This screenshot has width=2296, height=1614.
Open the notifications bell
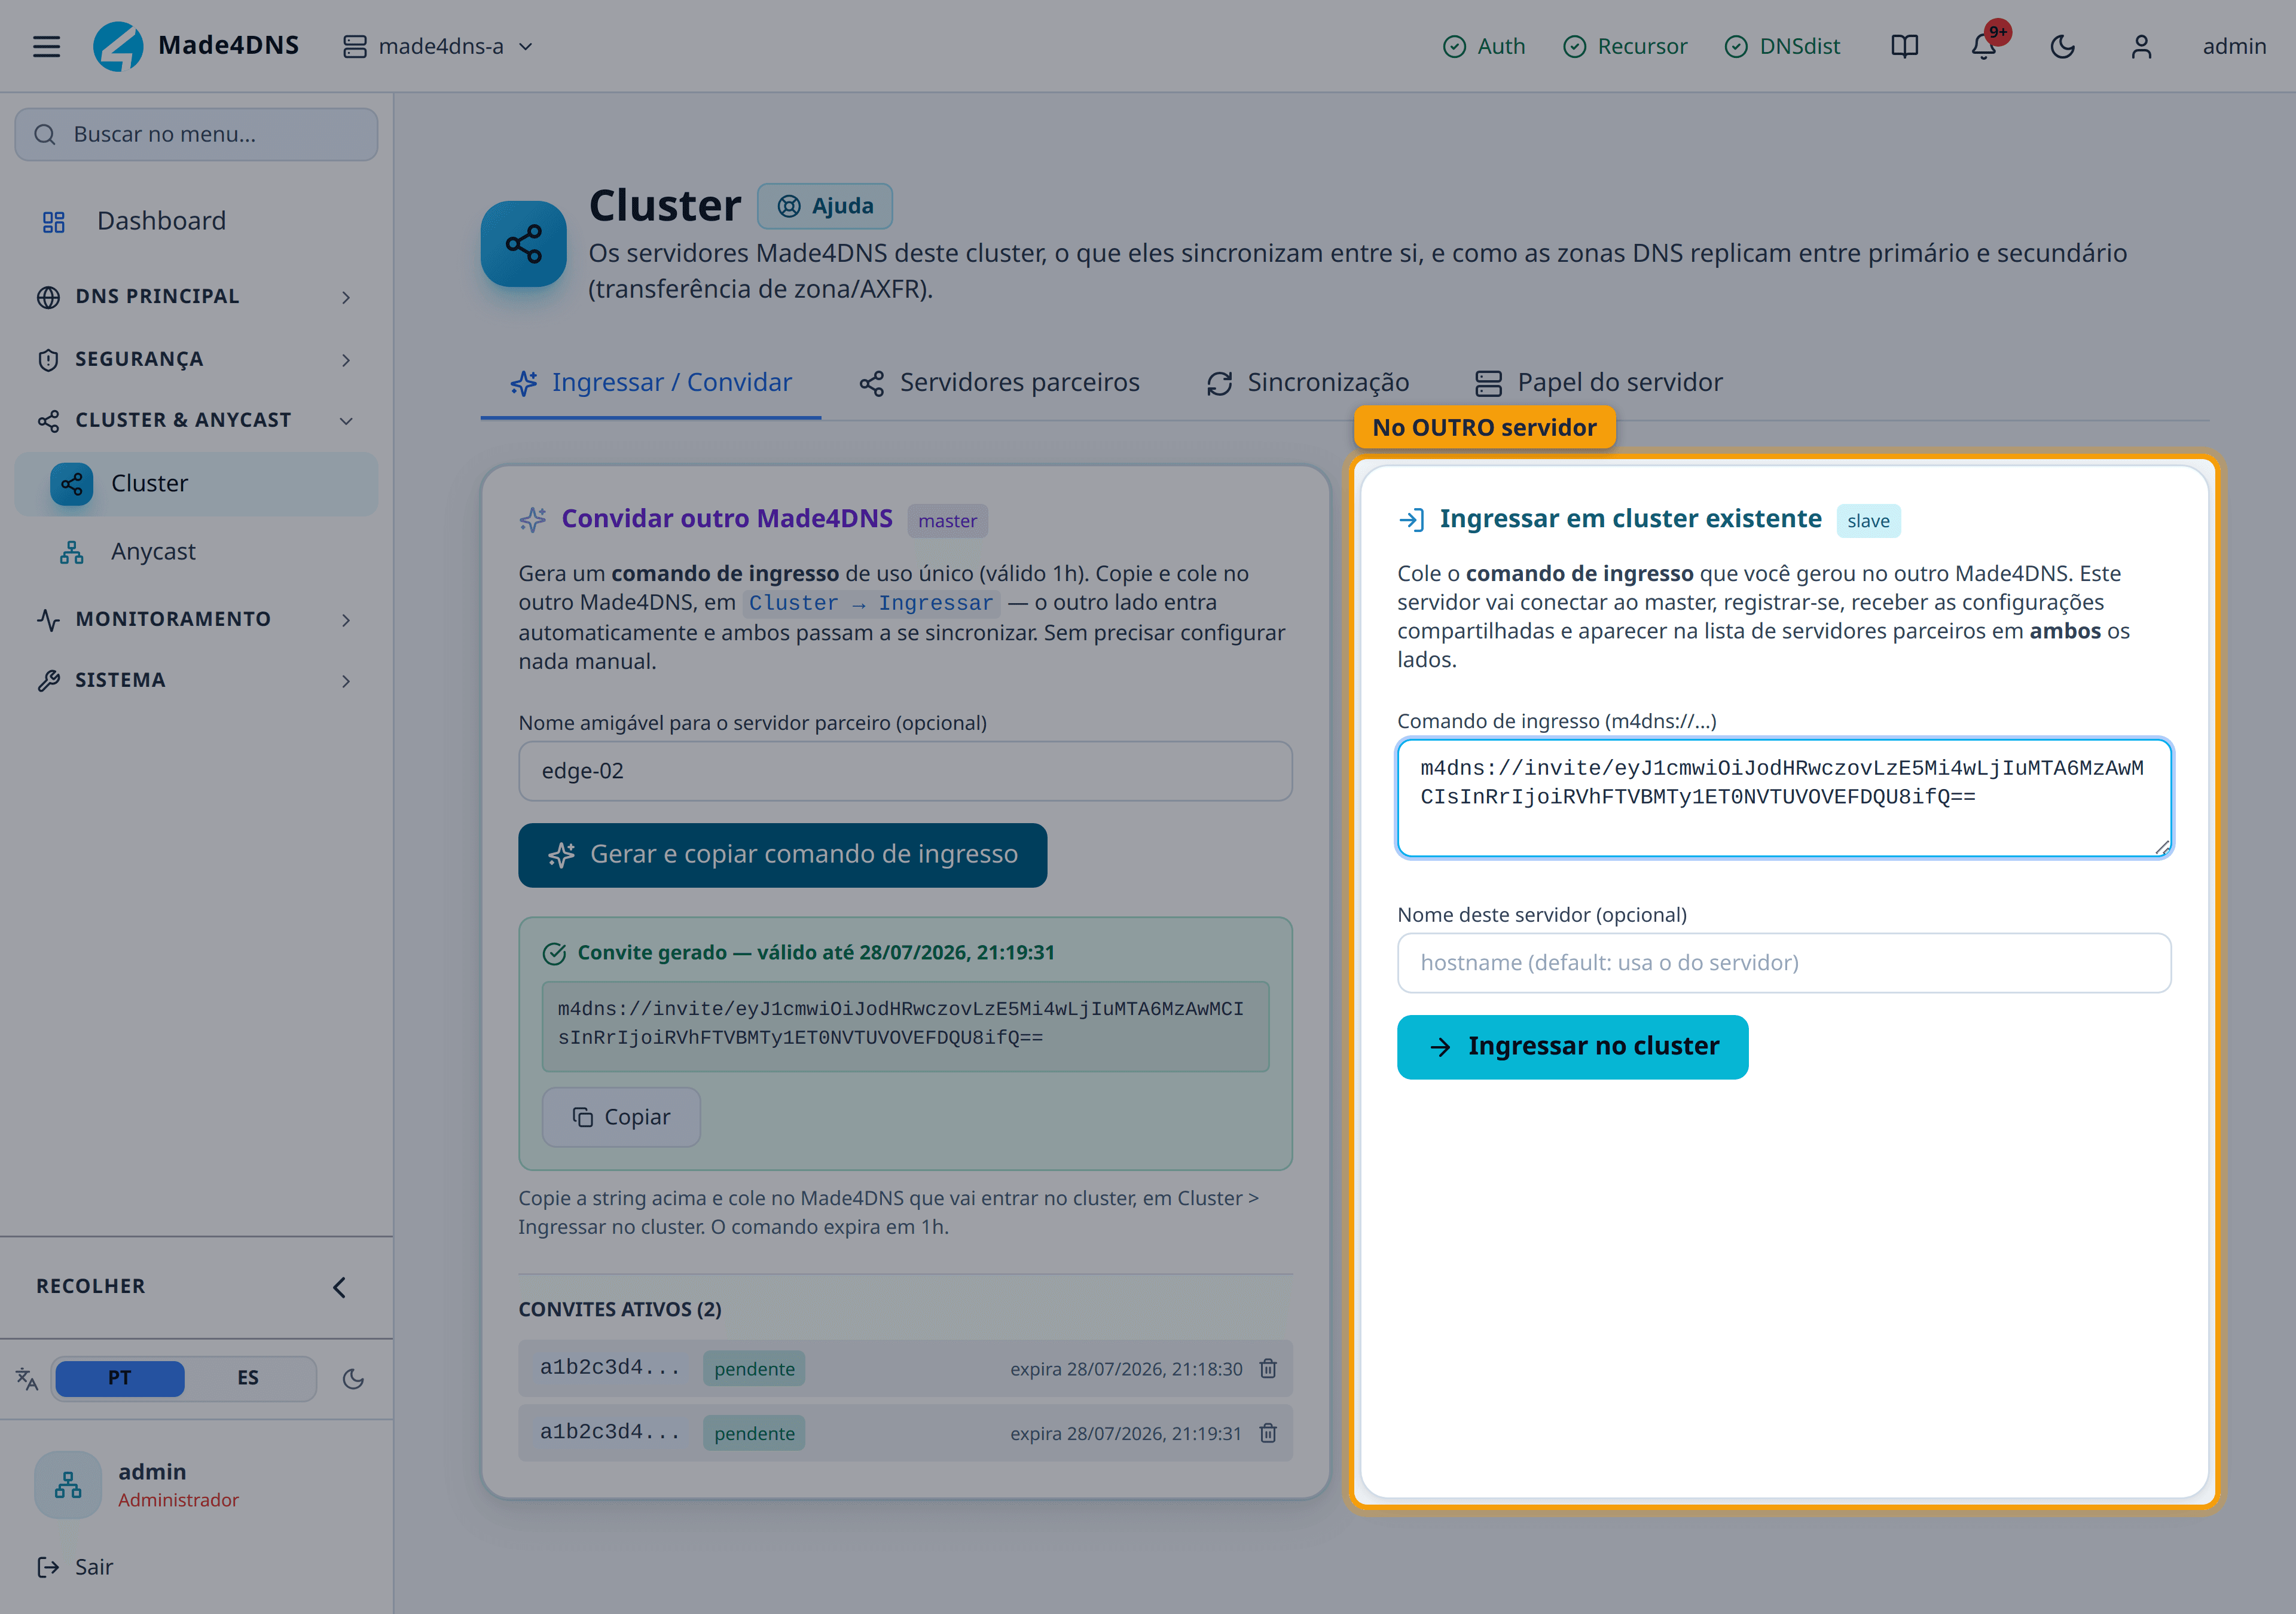pyautogui.click(x=1984, y=47)
